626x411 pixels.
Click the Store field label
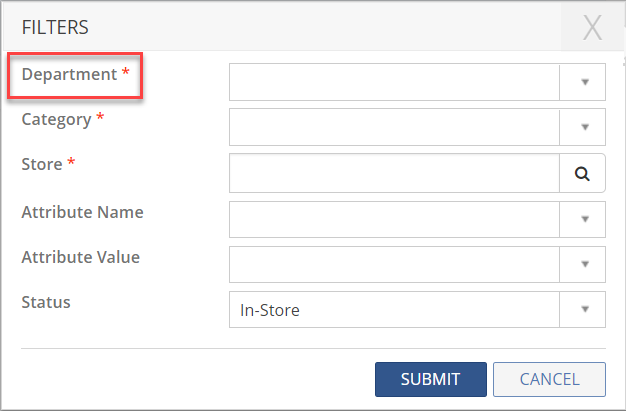[x=43, y=165]
